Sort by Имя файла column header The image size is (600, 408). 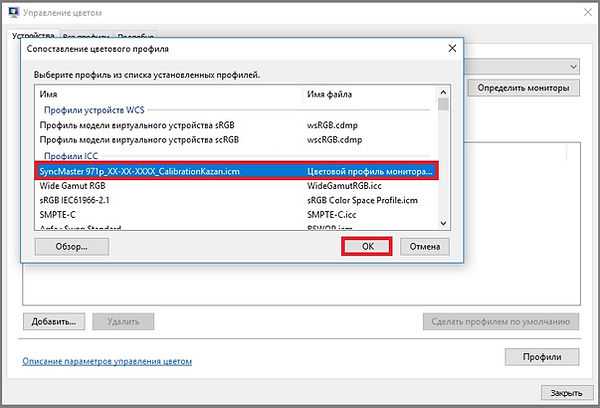tap(329, 94)
